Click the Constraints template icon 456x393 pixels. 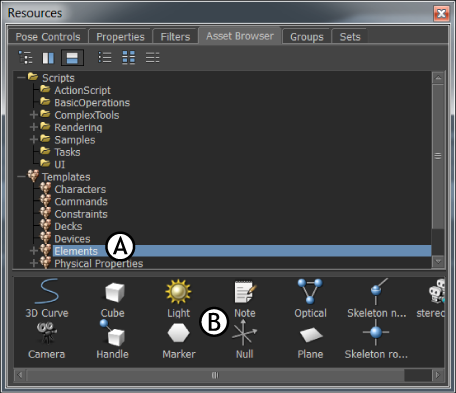(x=45, y=213)
